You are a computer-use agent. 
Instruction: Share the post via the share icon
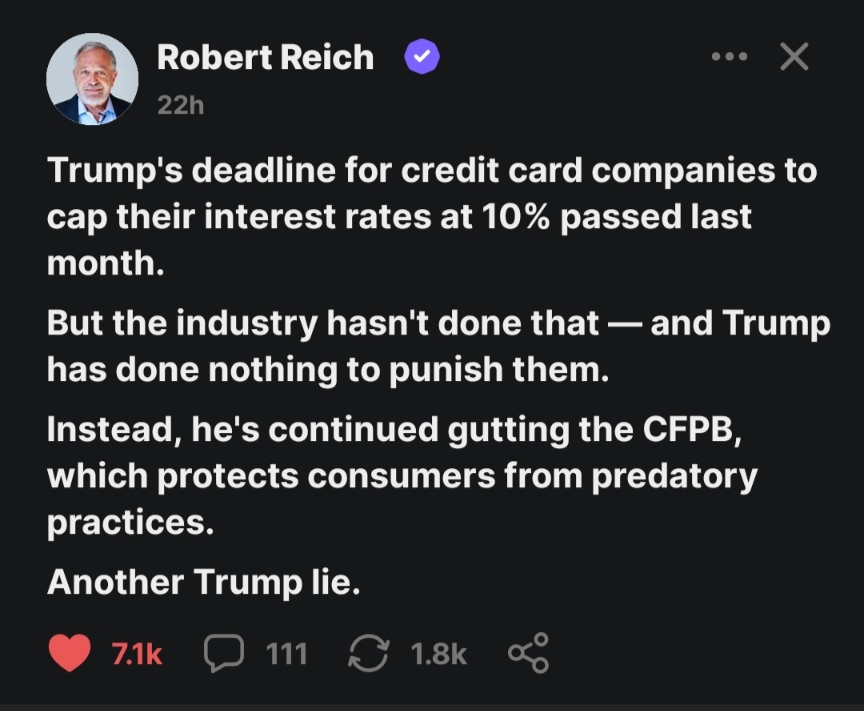(528, 654)
